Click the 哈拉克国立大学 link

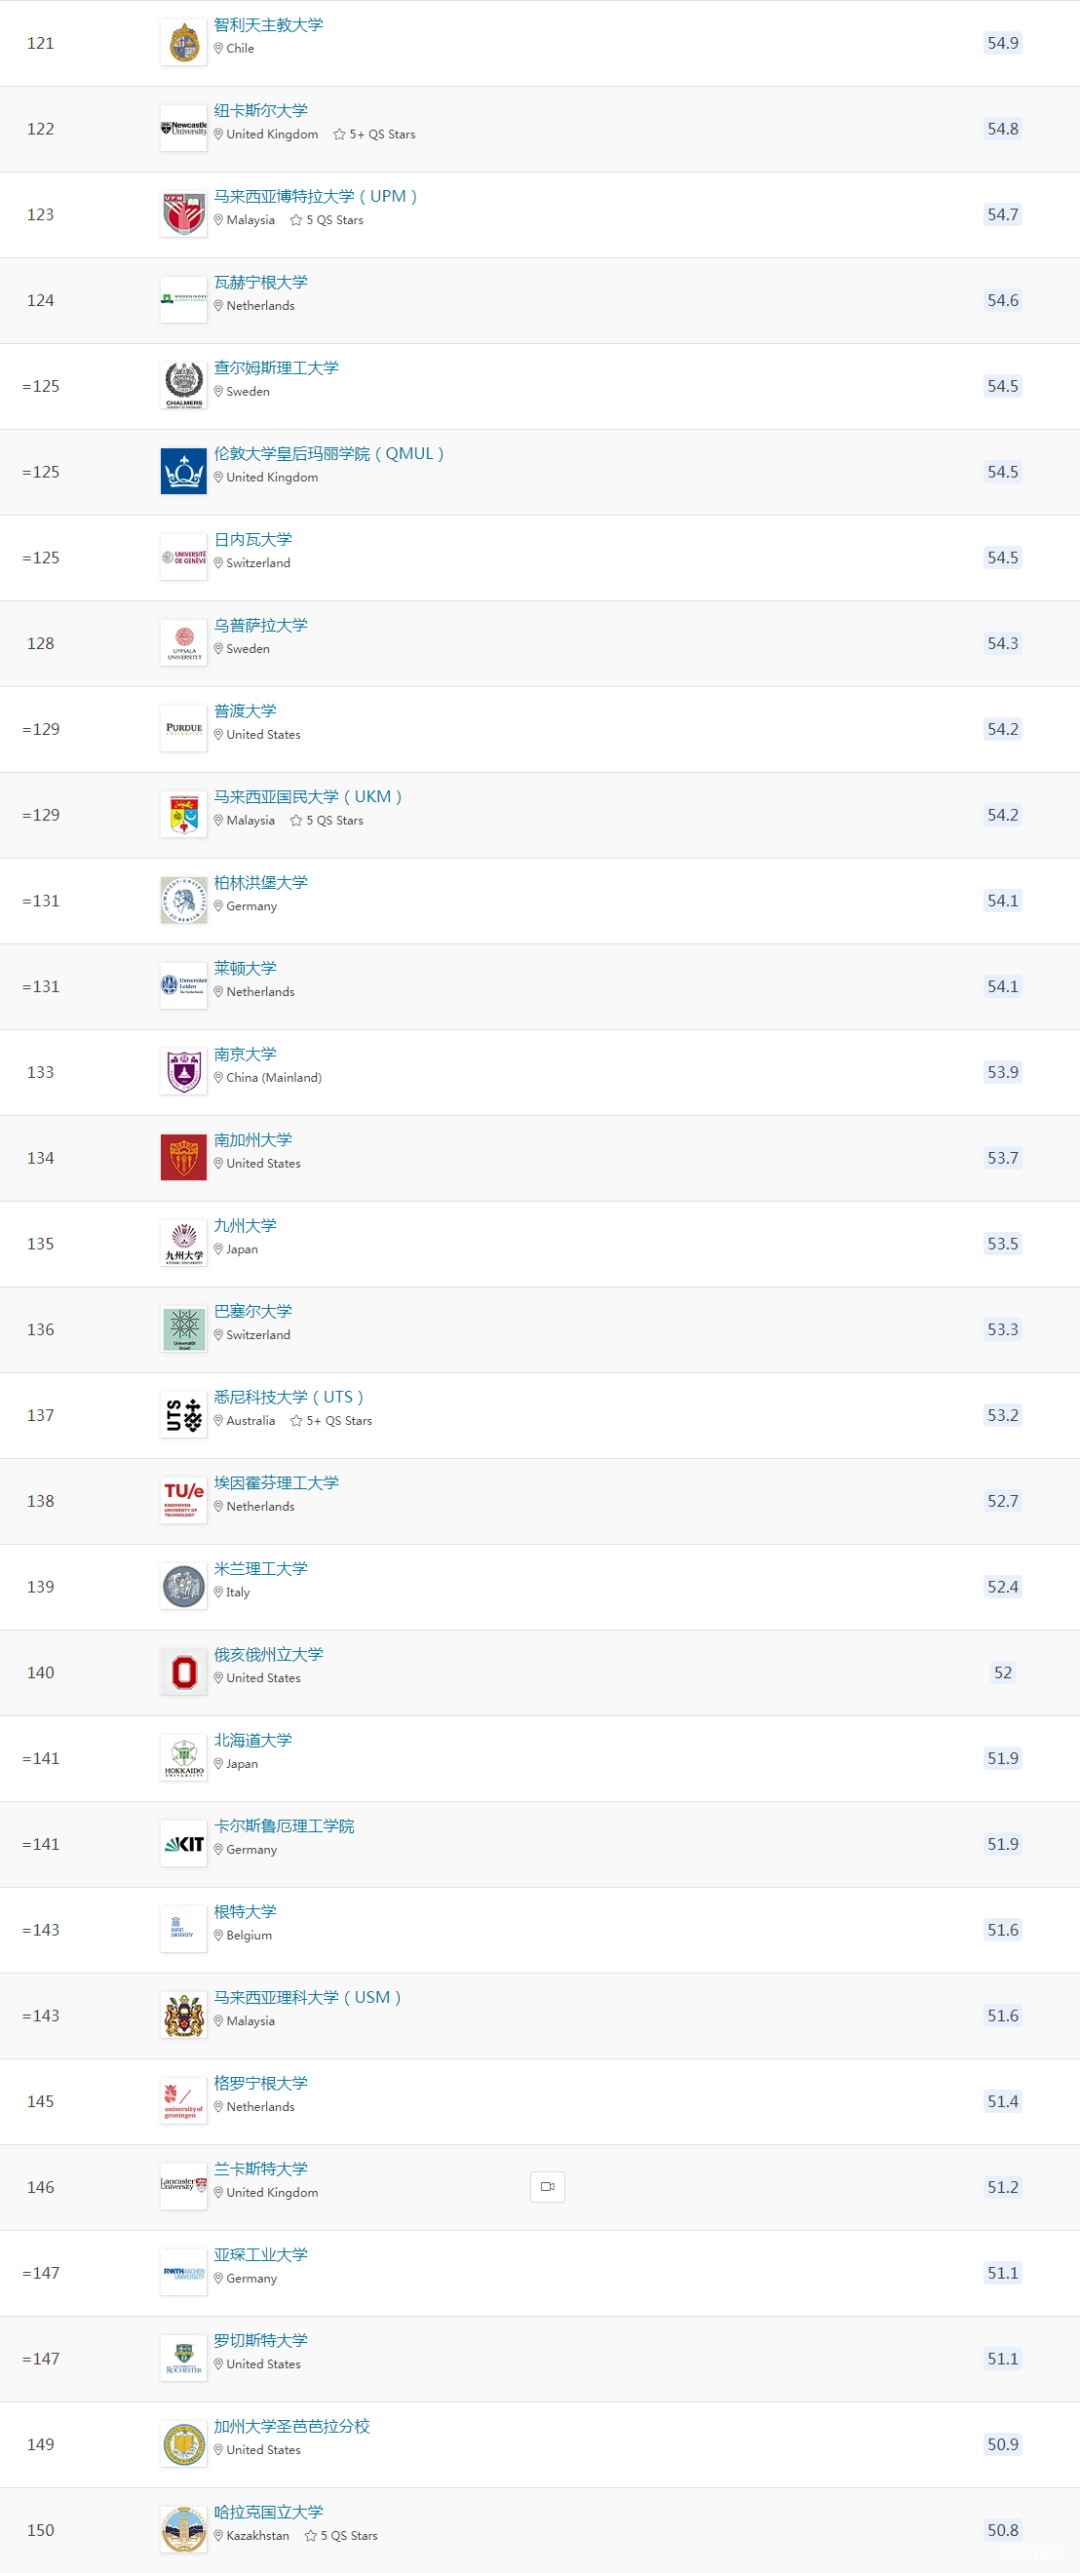click(x=268, y=2511)
